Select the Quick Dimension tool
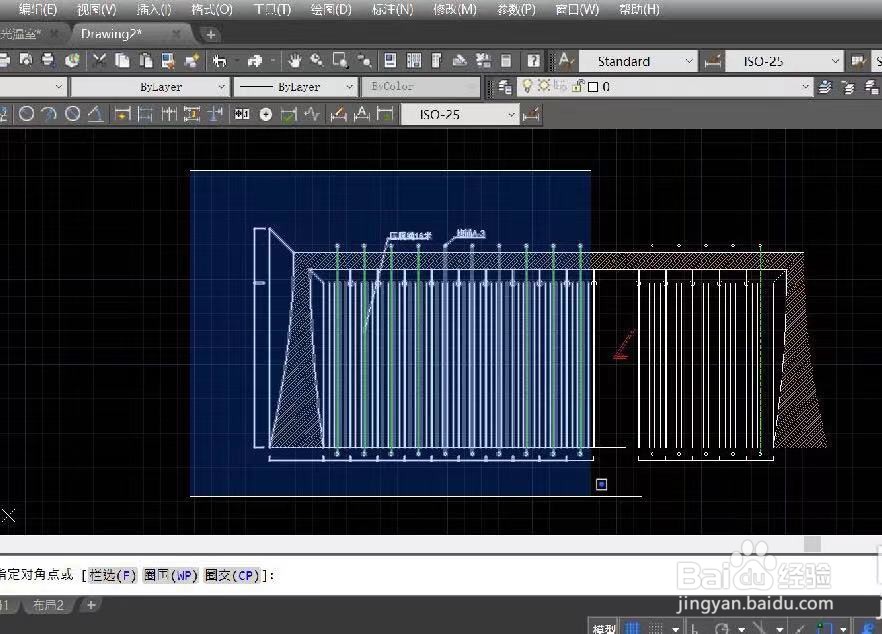The height and width of the screenshot is (634, 882). pyautogui.click(x=122, y=114)
